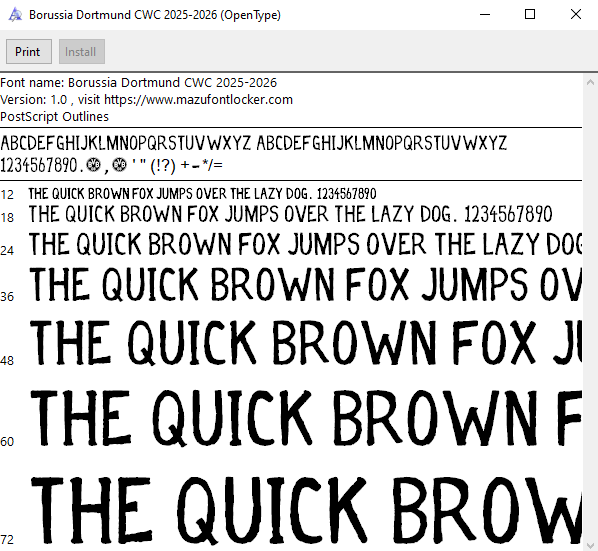Click the scrollbar down arrow

[590, 545]
